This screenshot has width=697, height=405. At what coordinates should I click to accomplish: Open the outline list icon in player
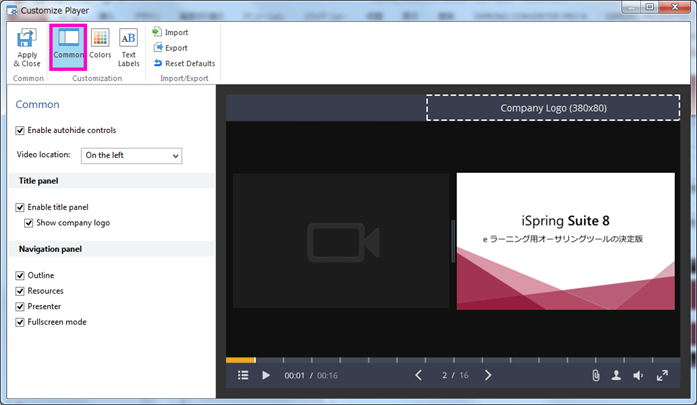click(x=243, y=375)
